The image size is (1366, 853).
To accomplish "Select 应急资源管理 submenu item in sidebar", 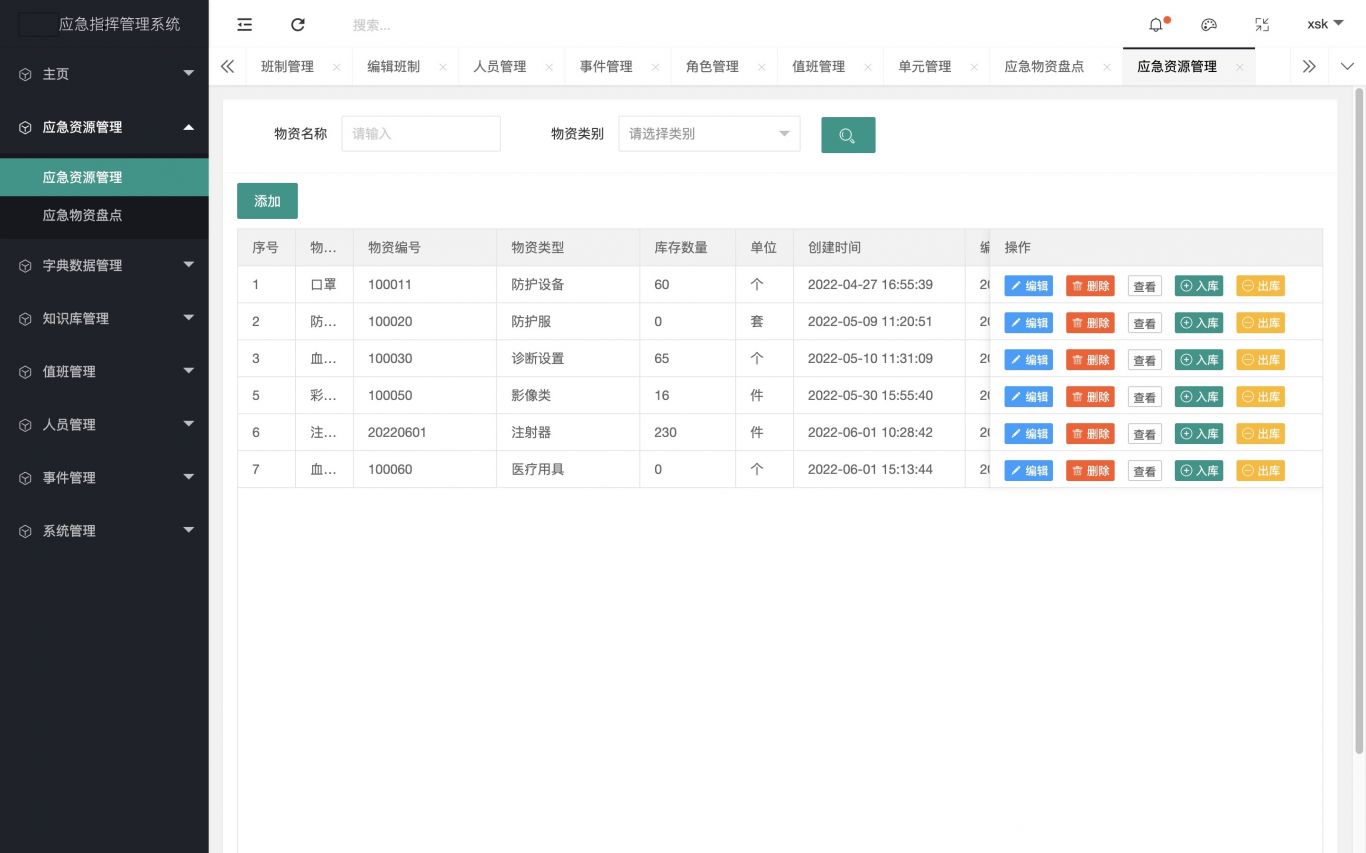I will (x=104, y=177).
